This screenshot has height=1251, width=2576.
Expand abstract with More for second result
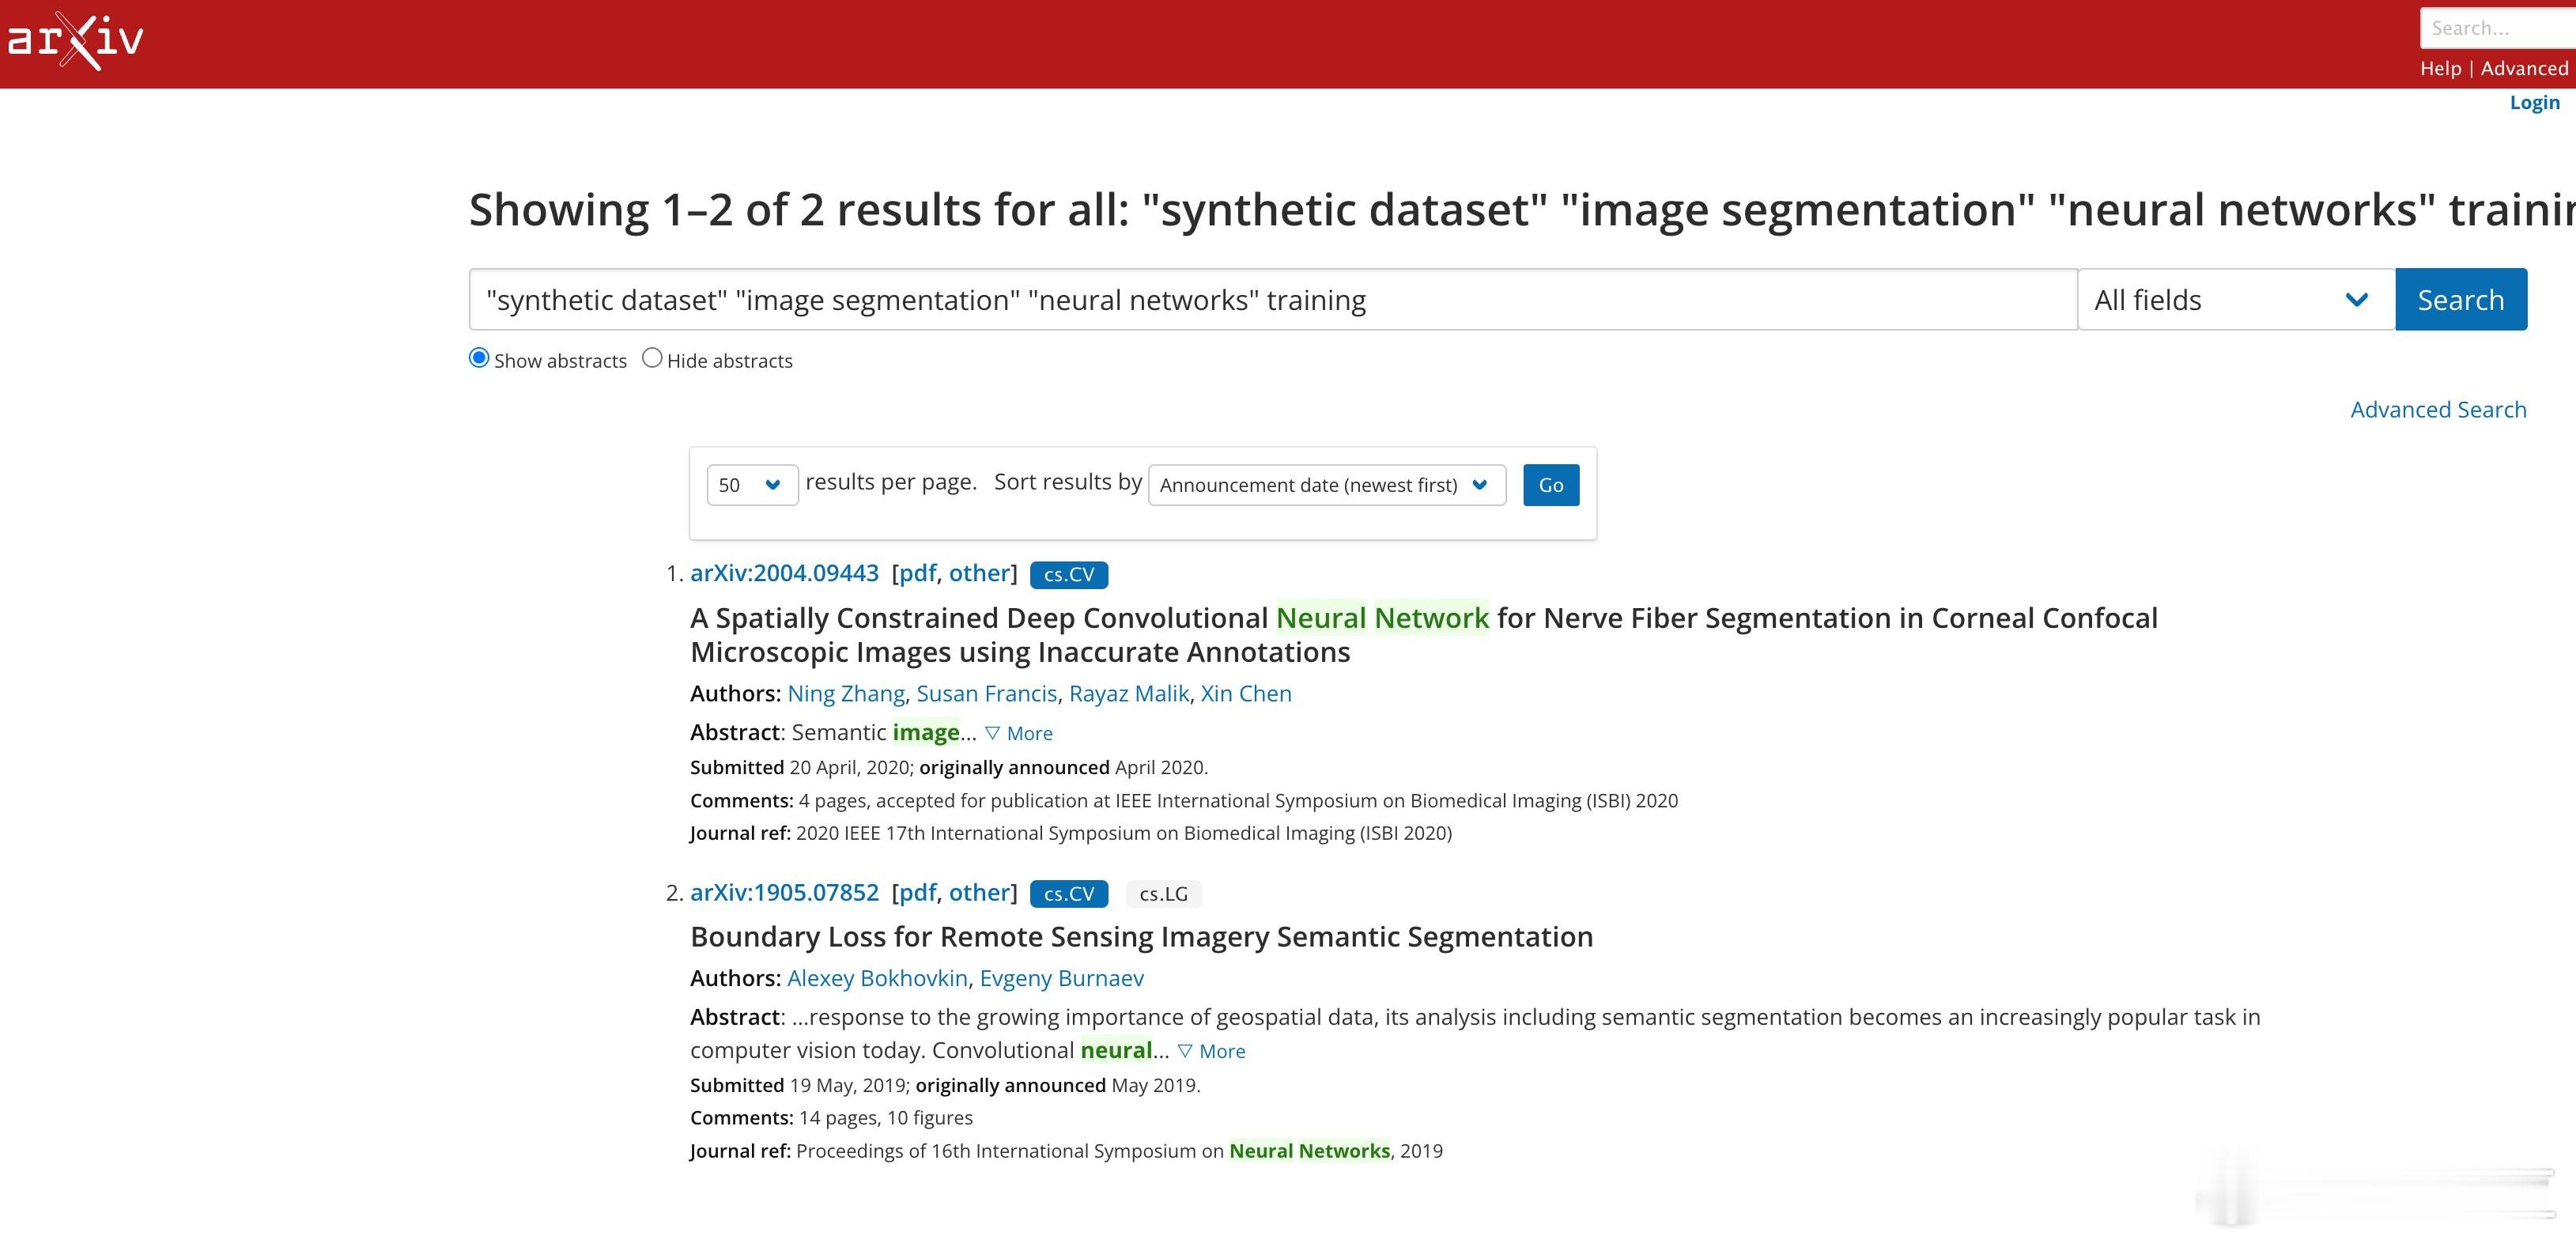[1212, 1051]
